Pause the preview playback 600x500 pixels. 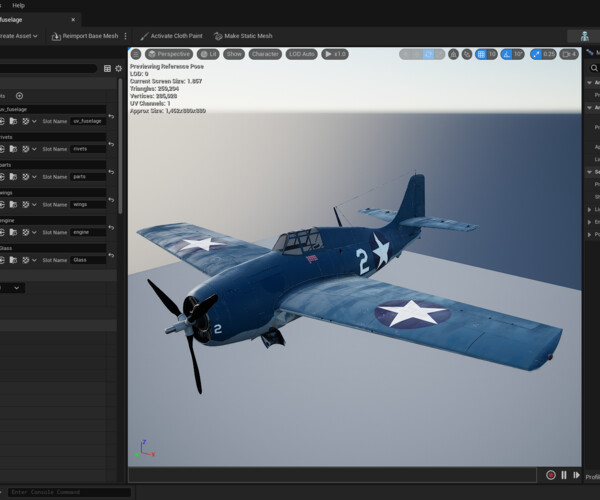click(563, 475)
